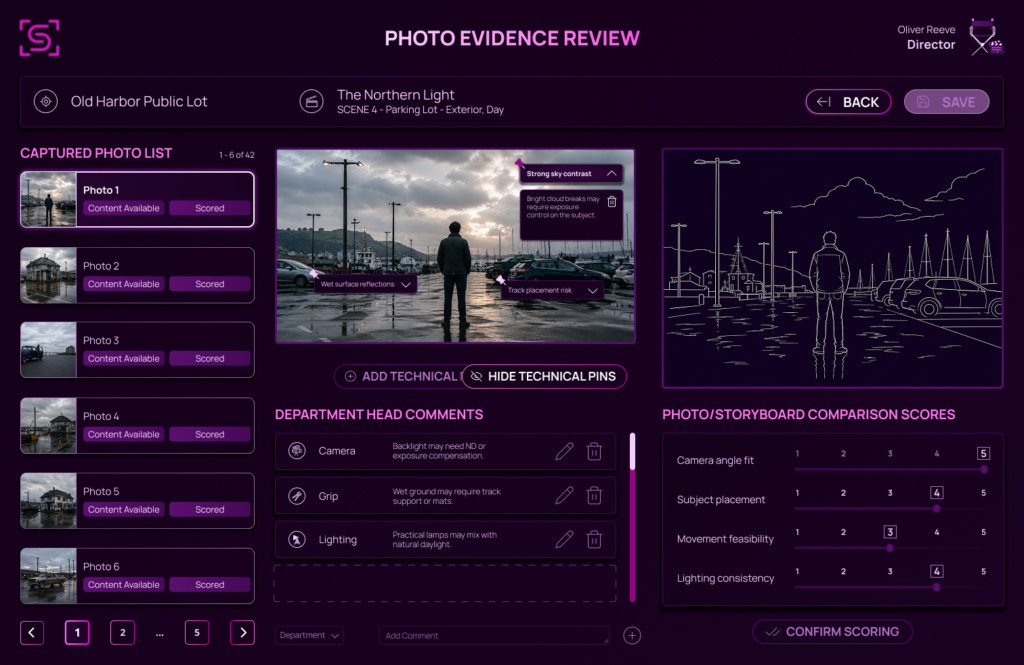
Task: Delete the Camera department comment
Action: tap(594, 451)
